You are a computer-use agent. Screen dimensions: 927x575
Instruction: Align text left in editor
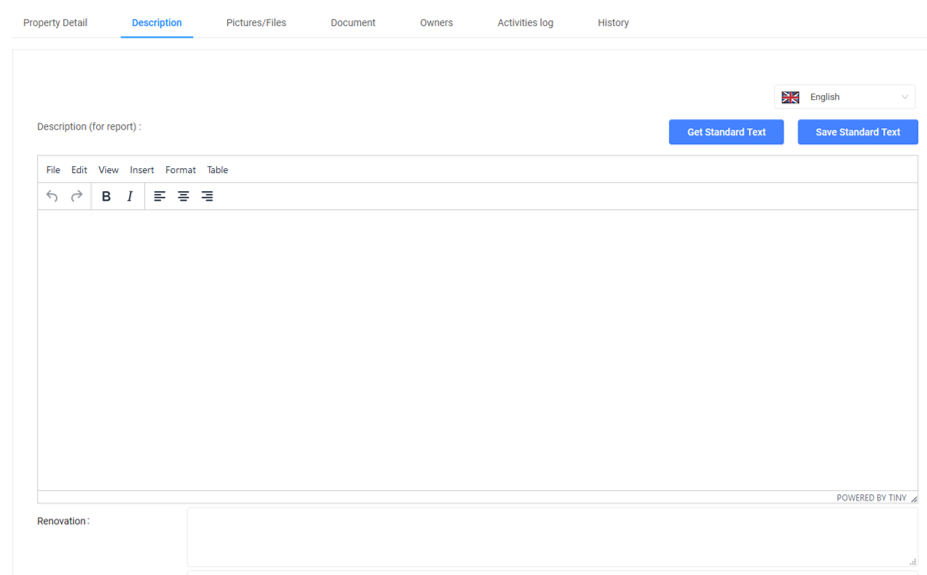coord(159,196)
